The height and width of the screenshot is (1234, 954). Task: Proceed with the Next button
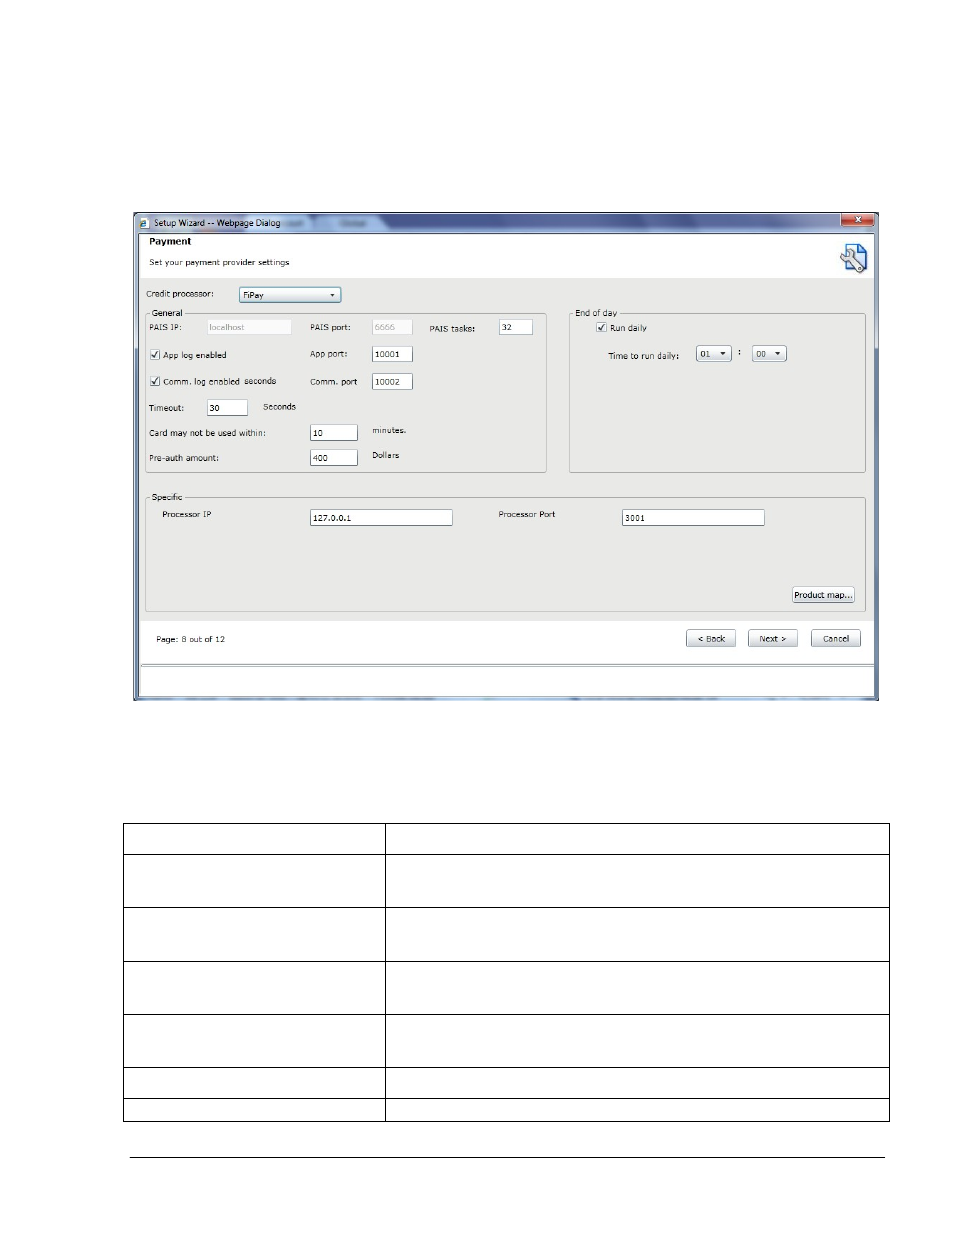773,639
